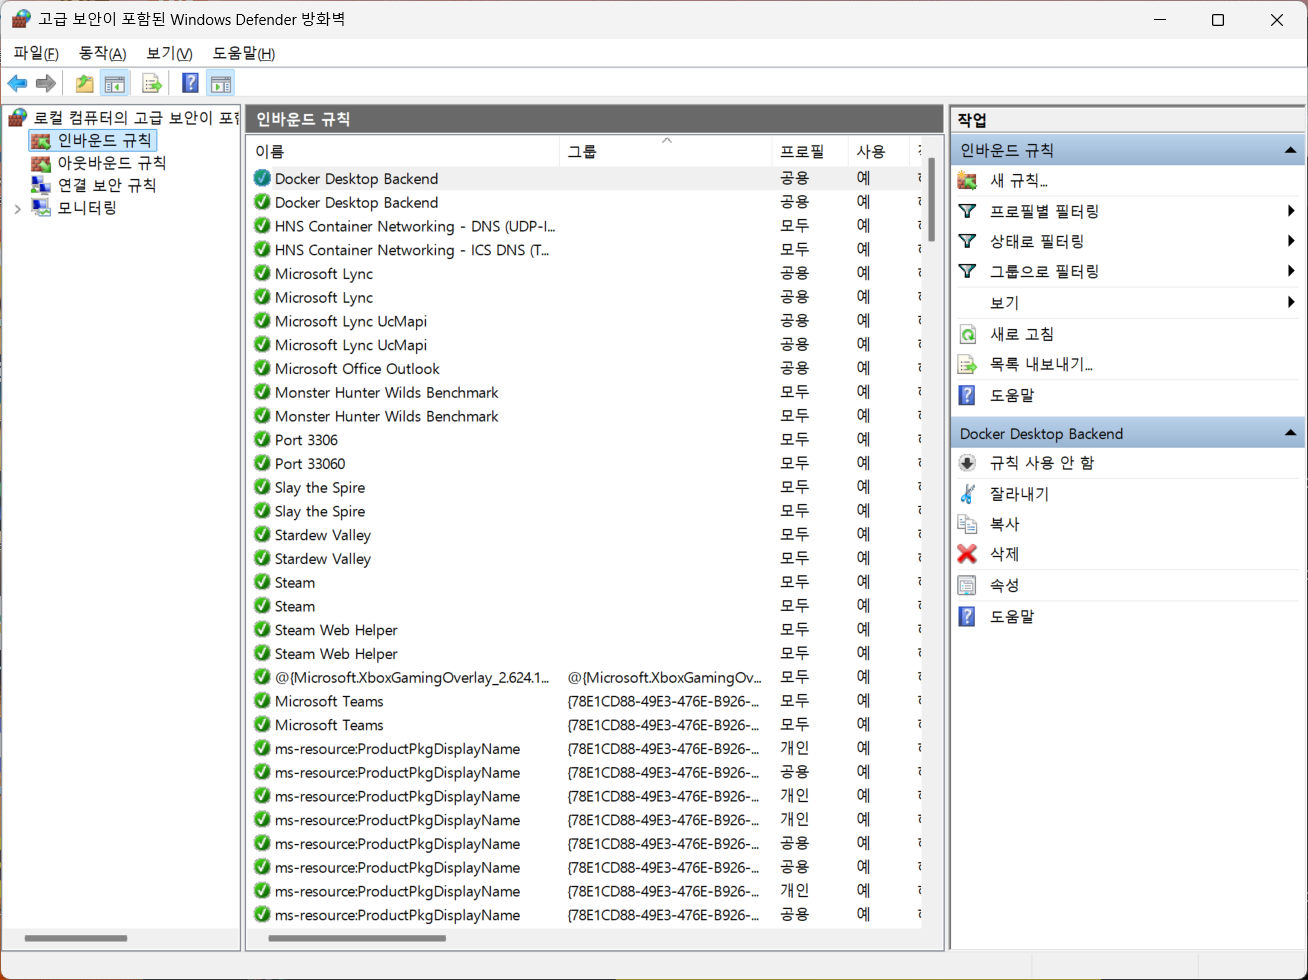1308x980 pixels.
Task: Open the 파일 menu
Action: [x=36, y=53]
